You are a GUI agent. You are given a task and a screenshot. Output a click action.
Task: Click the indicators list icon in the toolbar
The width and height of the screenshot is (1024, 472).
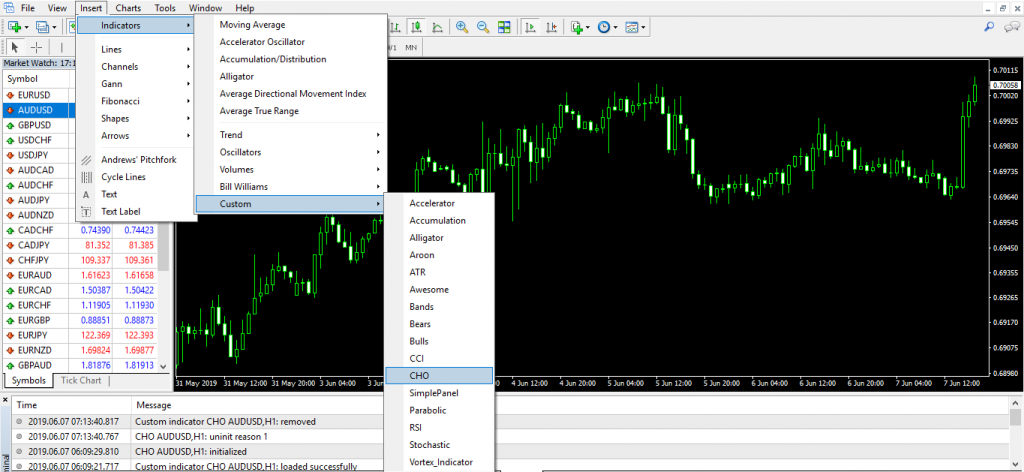point(577,27)
